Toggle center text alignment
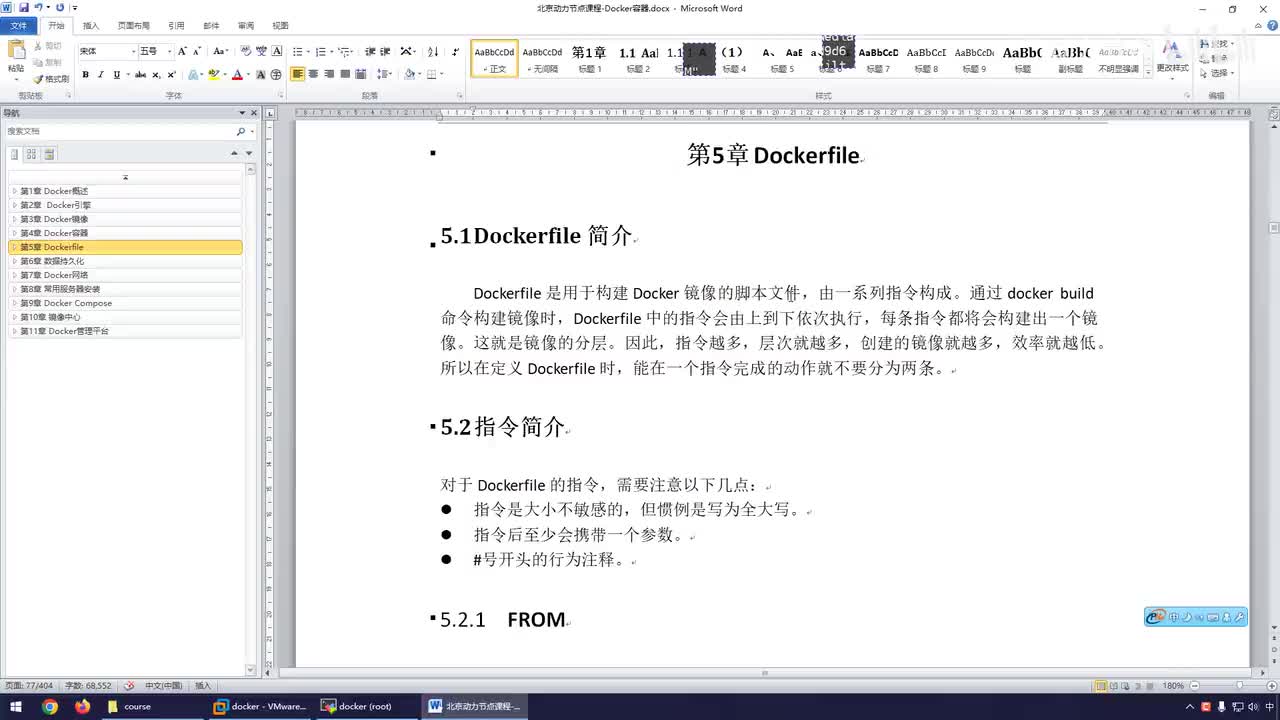Screen dimensions: 1280x720 [x=314, y=75]
